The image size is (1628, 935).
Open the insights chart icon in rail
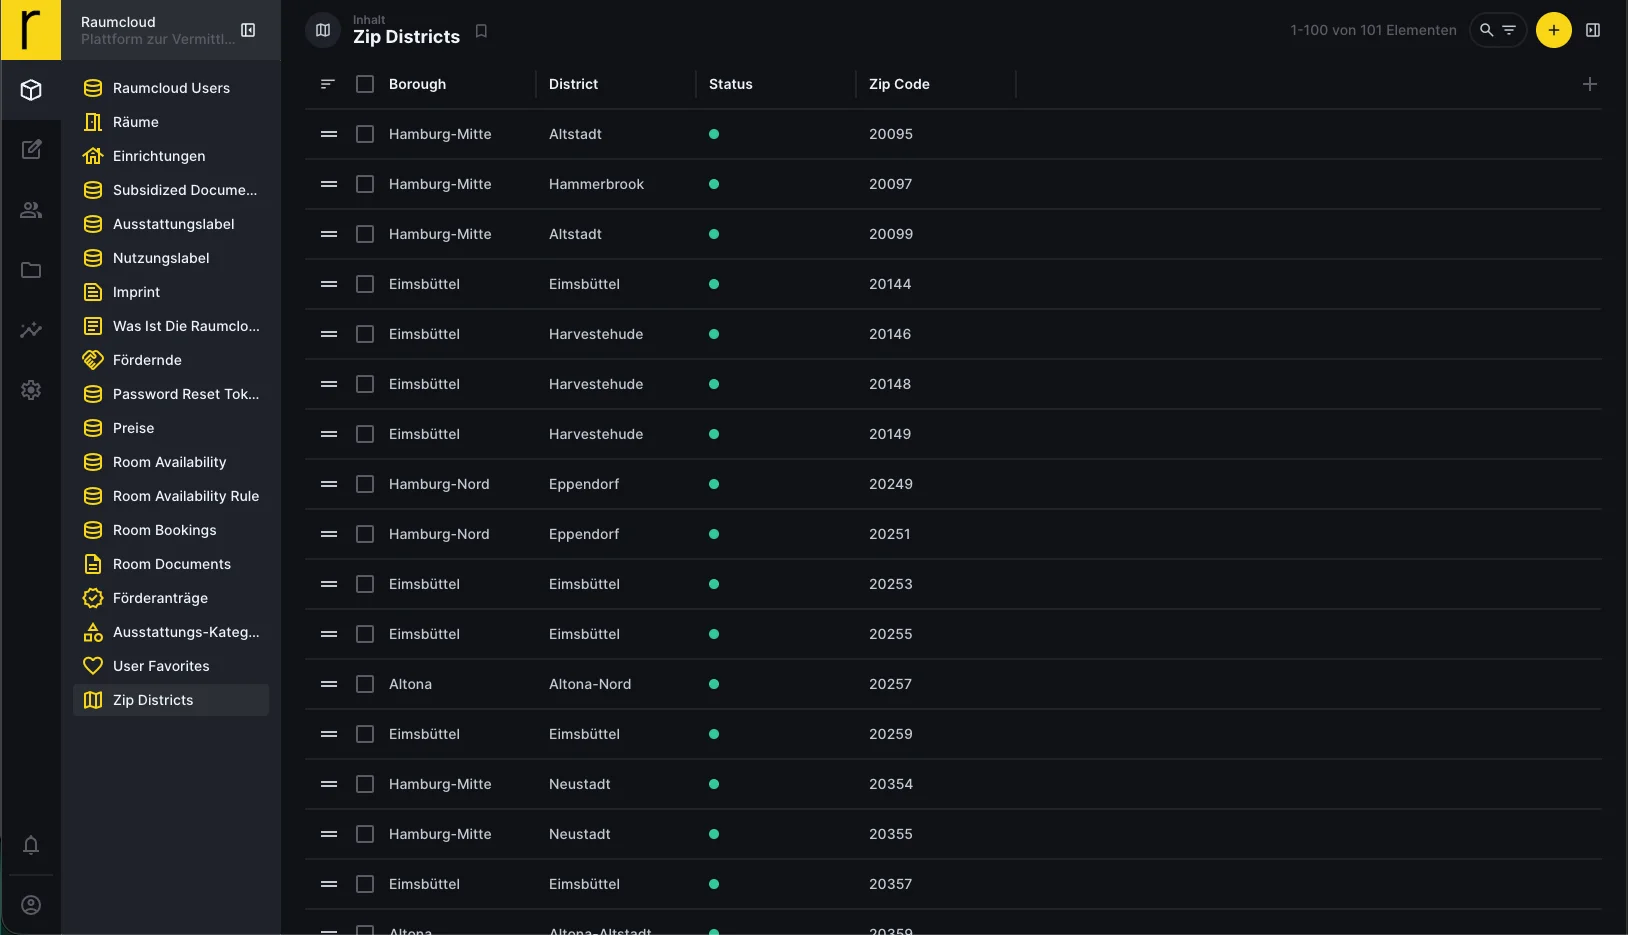[31, 330]
